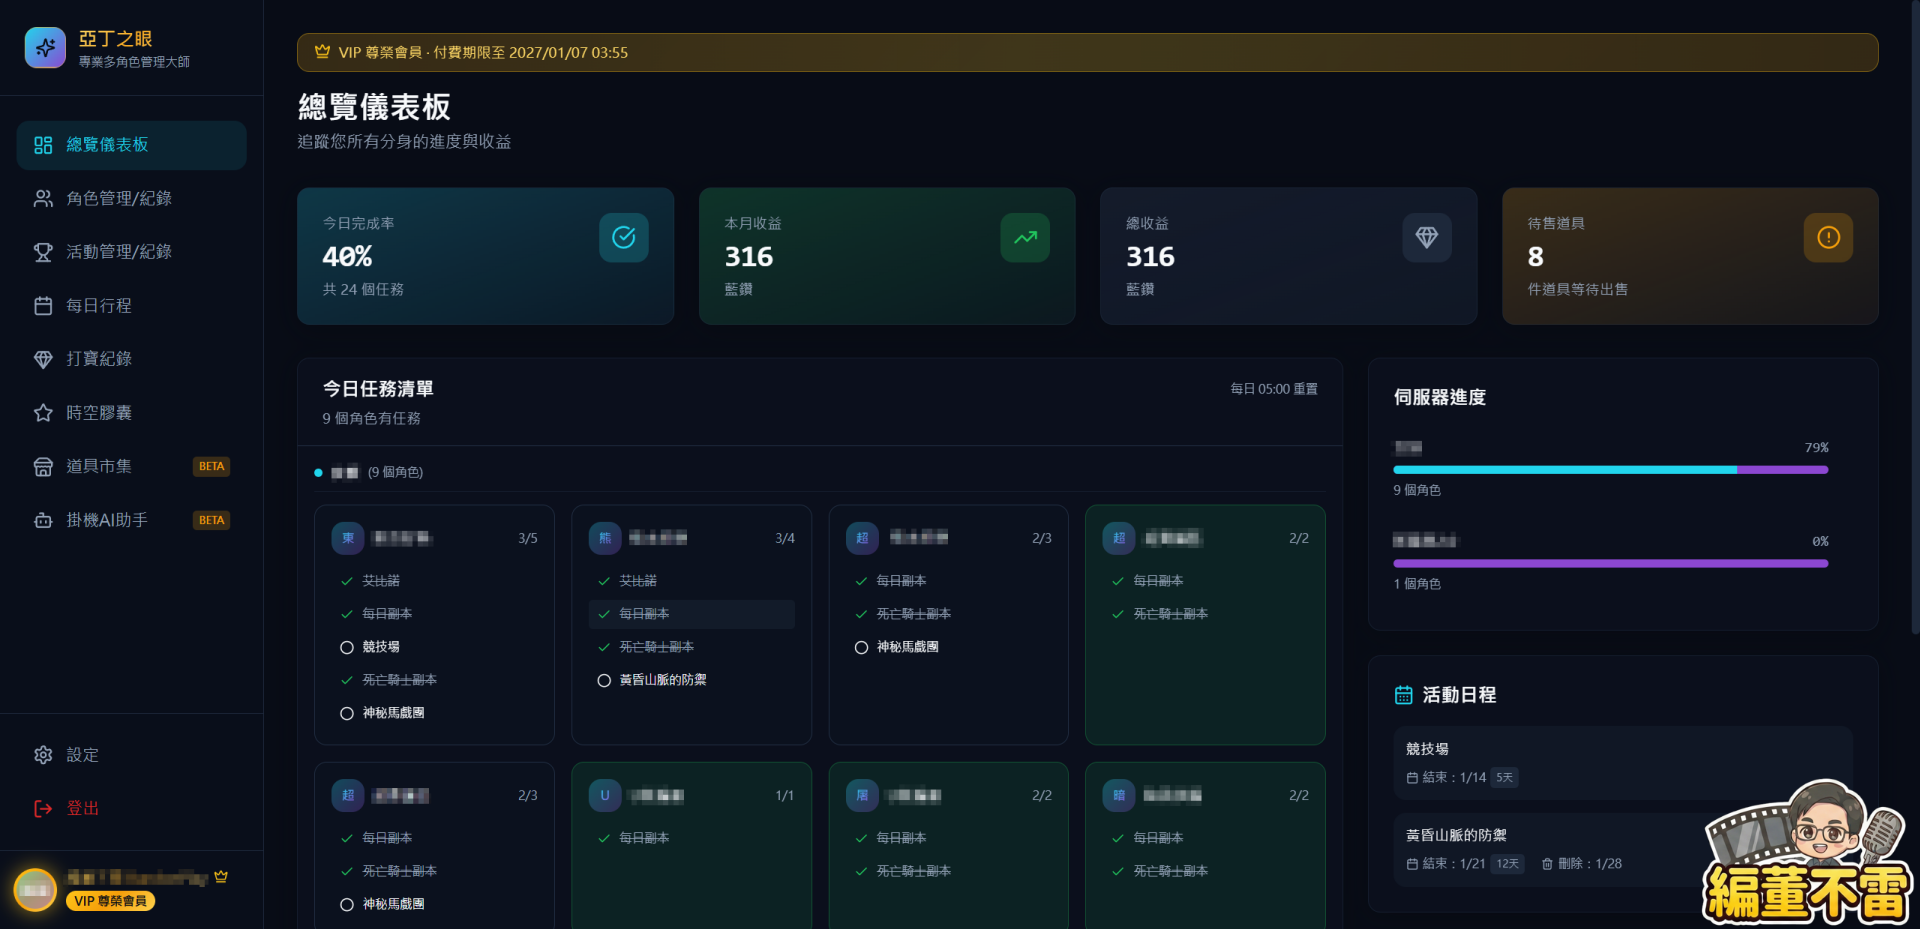1920x929 pixels.
Task: Click the 共 24 個任務 text
Action: 363,290
